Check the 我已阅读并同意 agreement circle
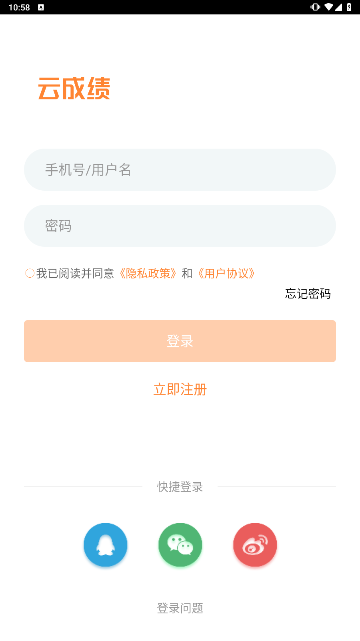The width and height of the screenshot is (360, 641). 29,273
